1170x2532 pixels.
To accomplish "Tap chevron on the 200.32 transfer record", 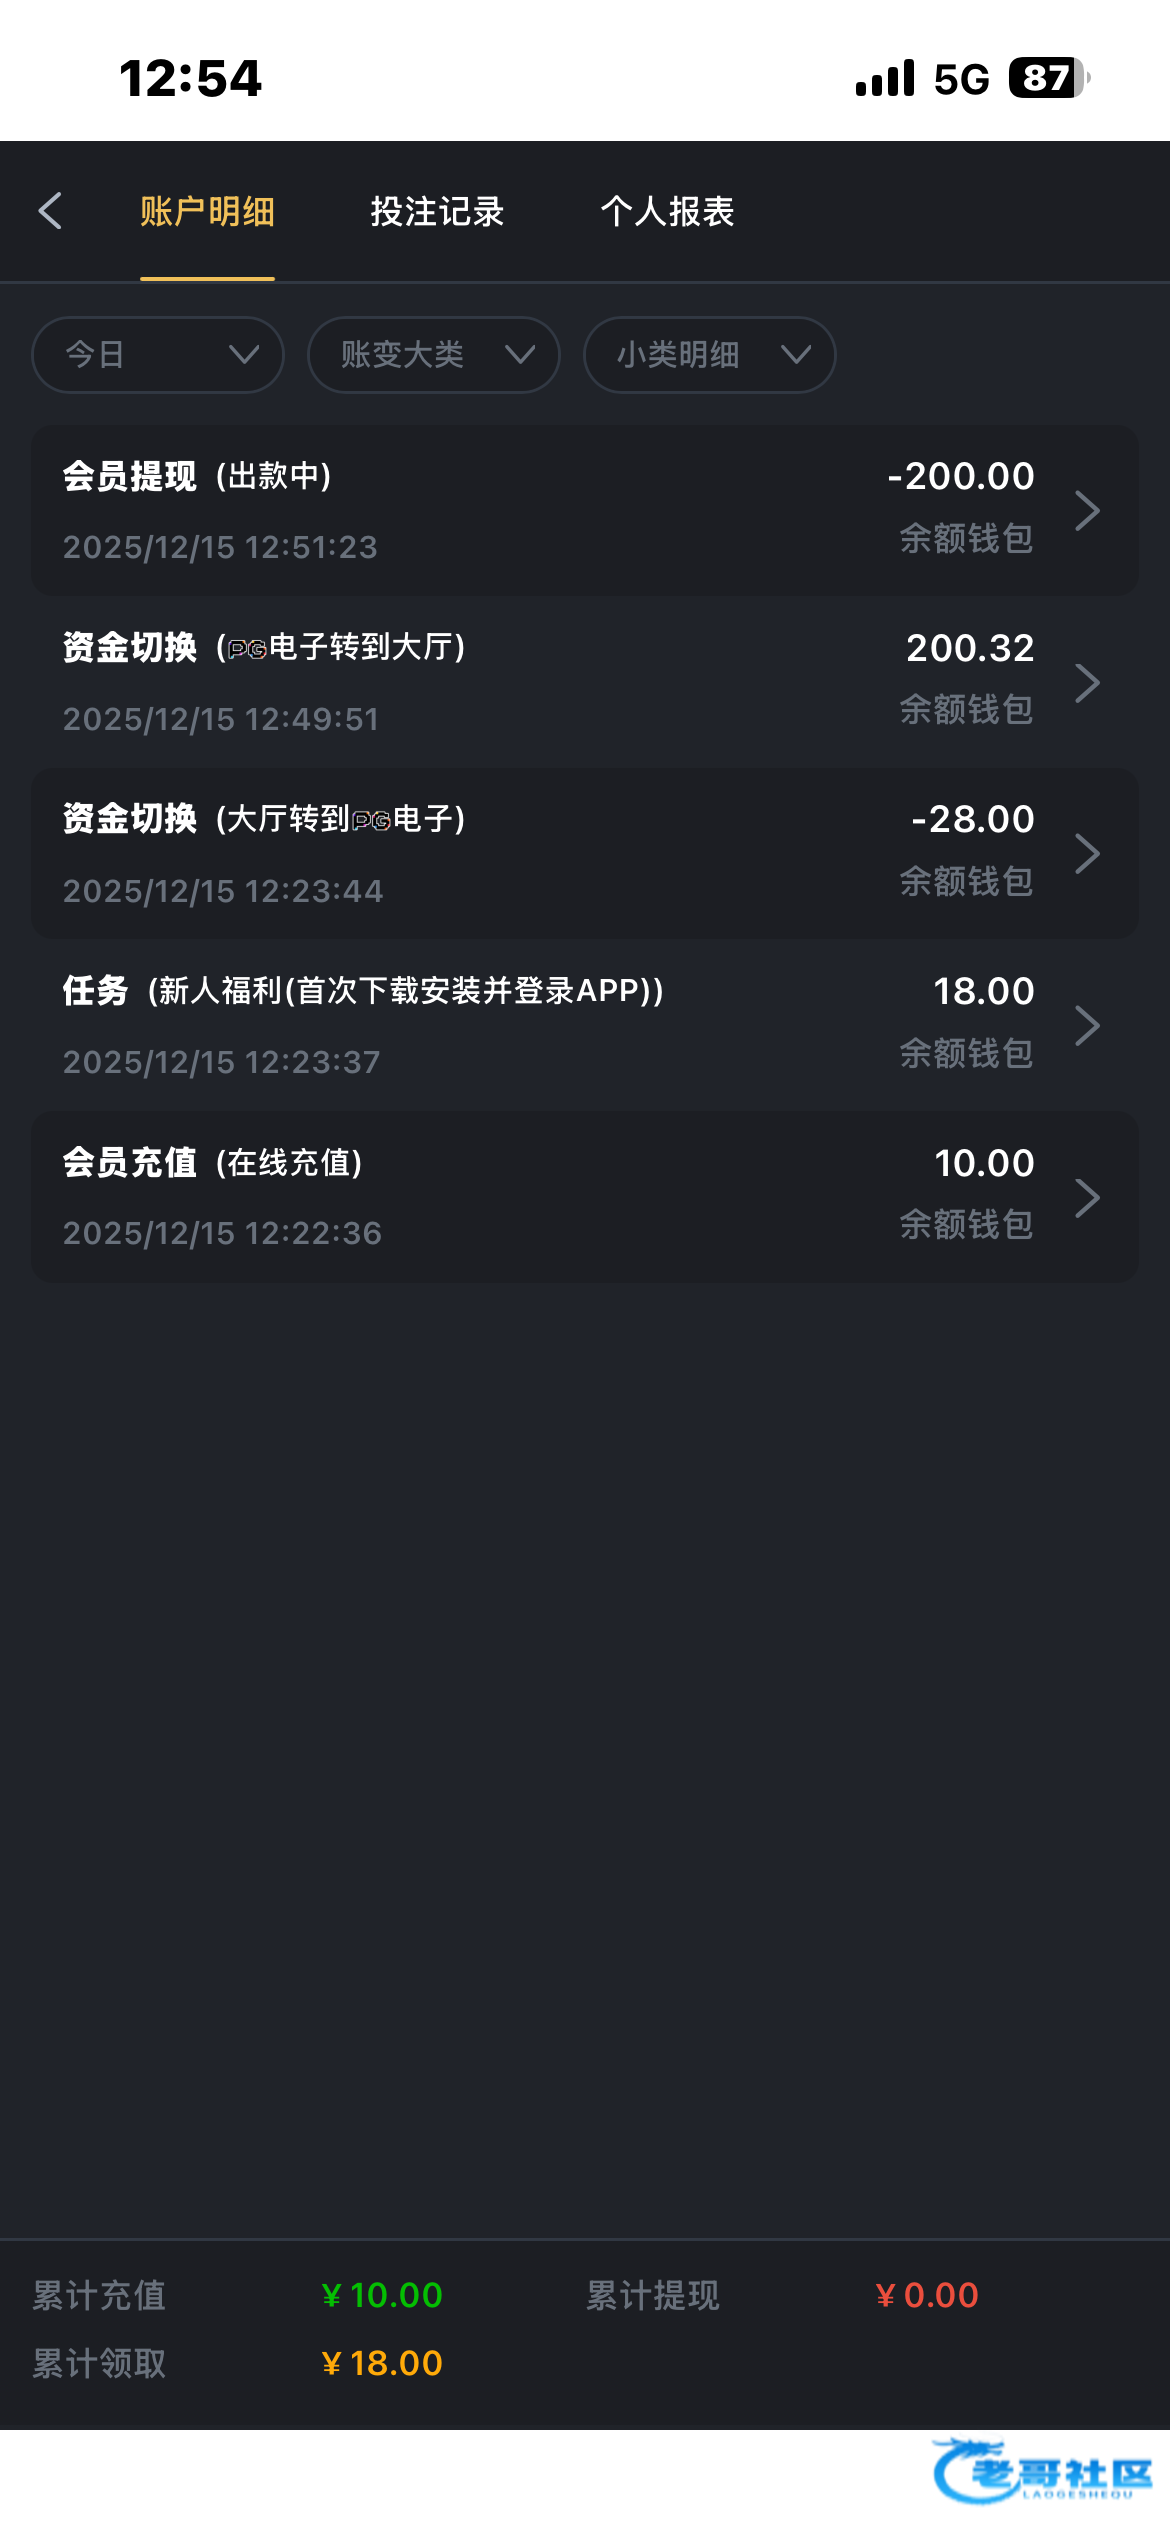I will pyautogui.click(x=1087, y=683).
